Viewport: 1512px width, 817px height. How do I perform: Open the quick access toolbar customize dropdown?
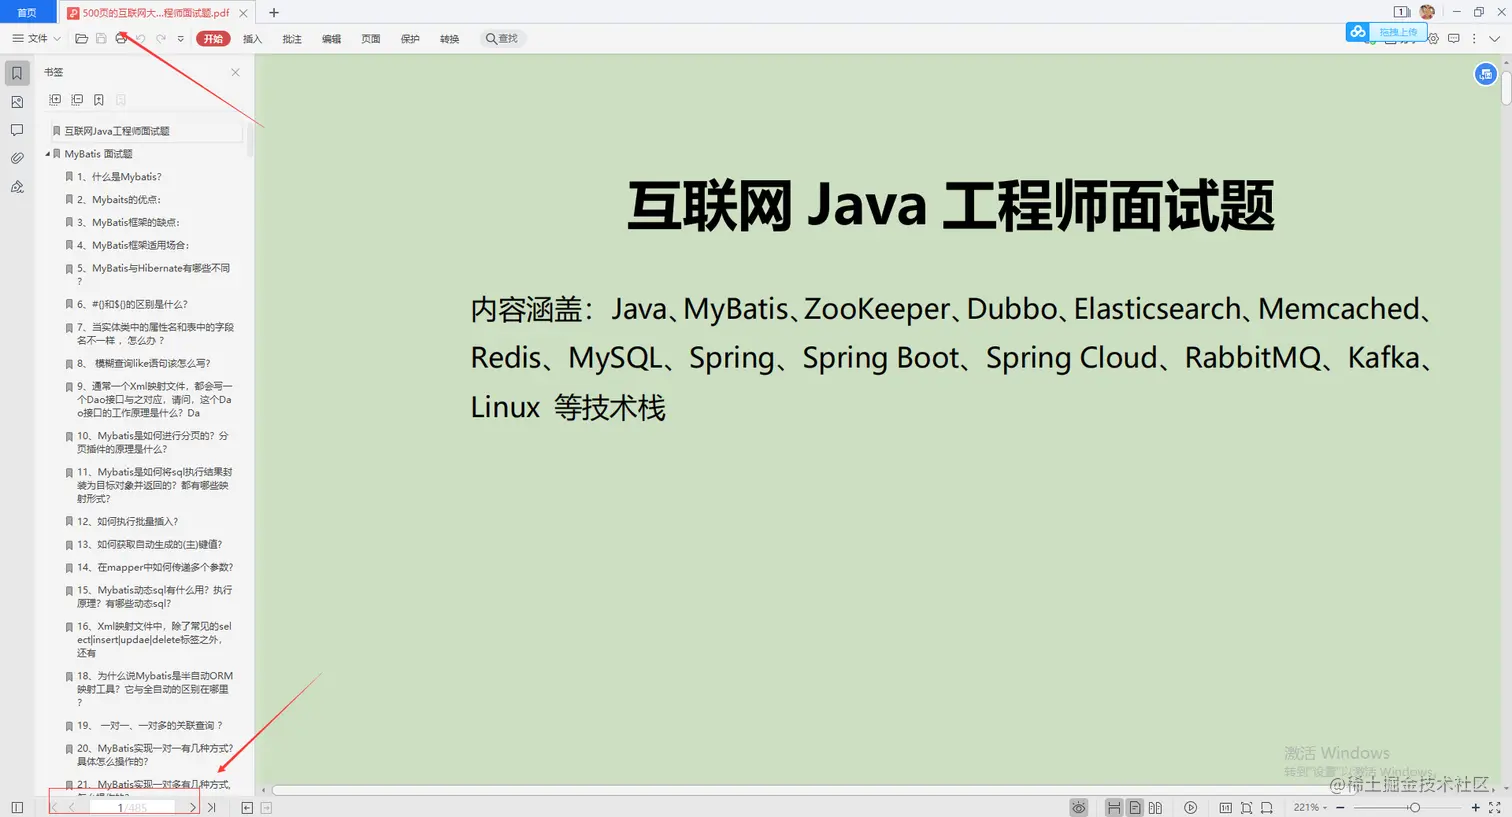pyautogui.click(x=181, y=39)
